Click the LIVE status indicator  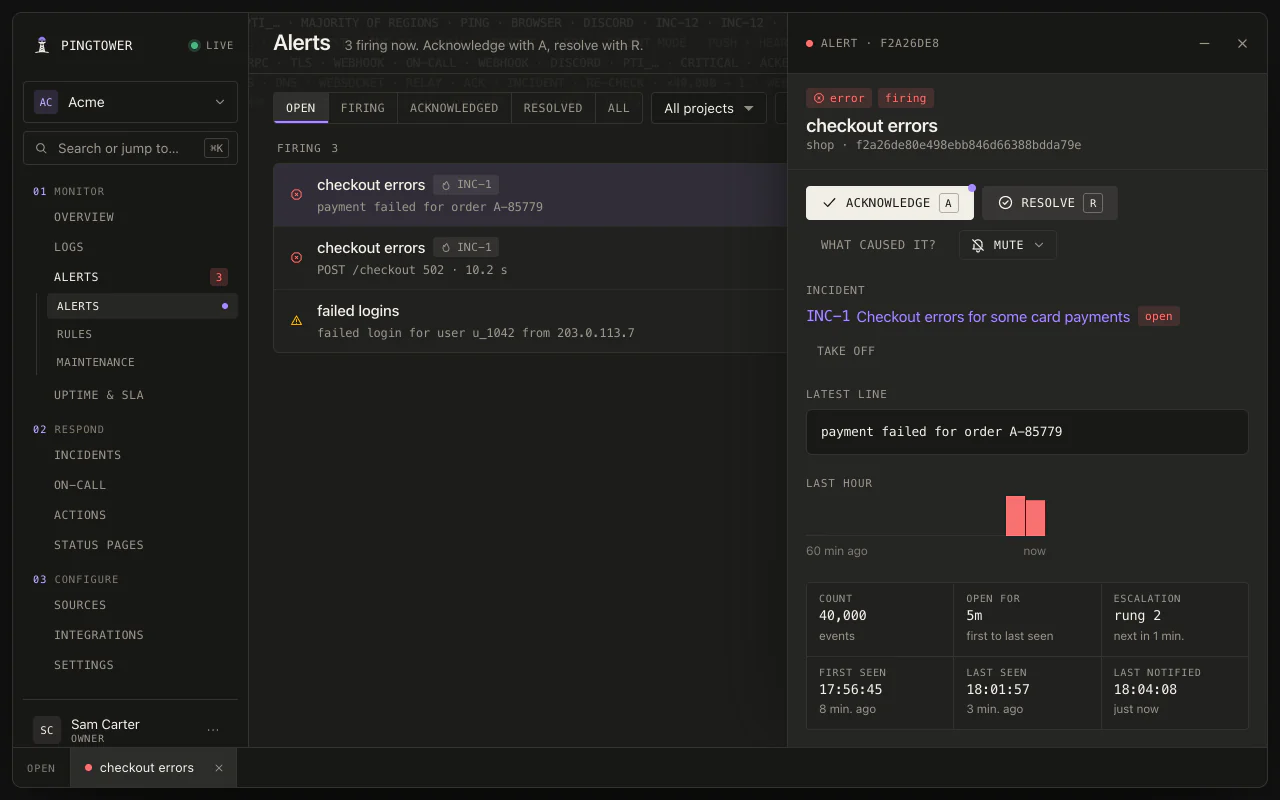[211, 45]
